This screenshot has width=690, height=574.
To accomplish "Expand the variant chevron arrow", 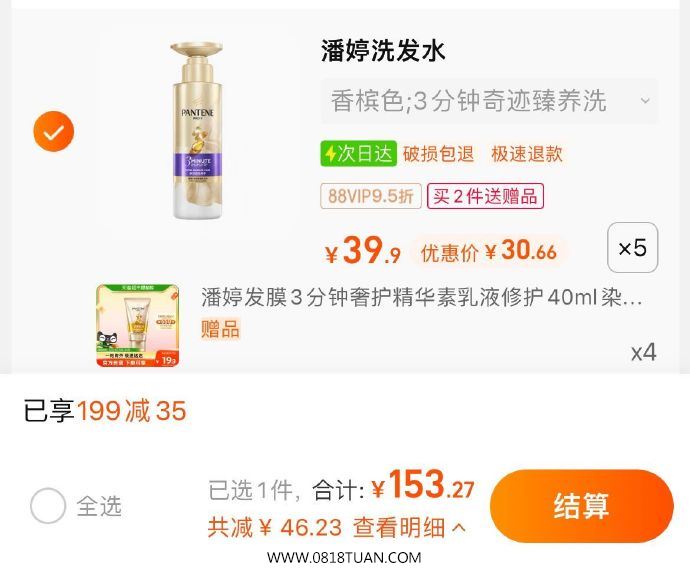I will pyautogui.click(x=645, y=101).
